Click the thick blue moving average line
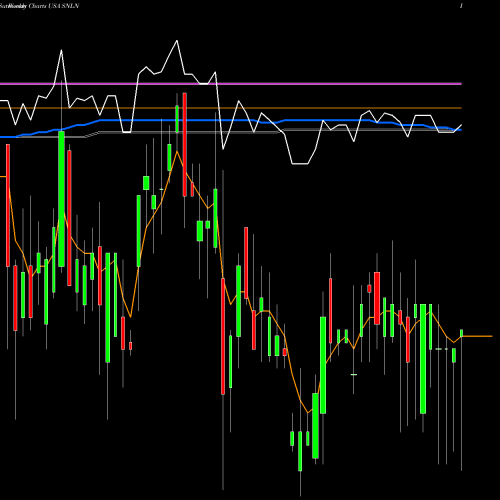 coord(231,120)
